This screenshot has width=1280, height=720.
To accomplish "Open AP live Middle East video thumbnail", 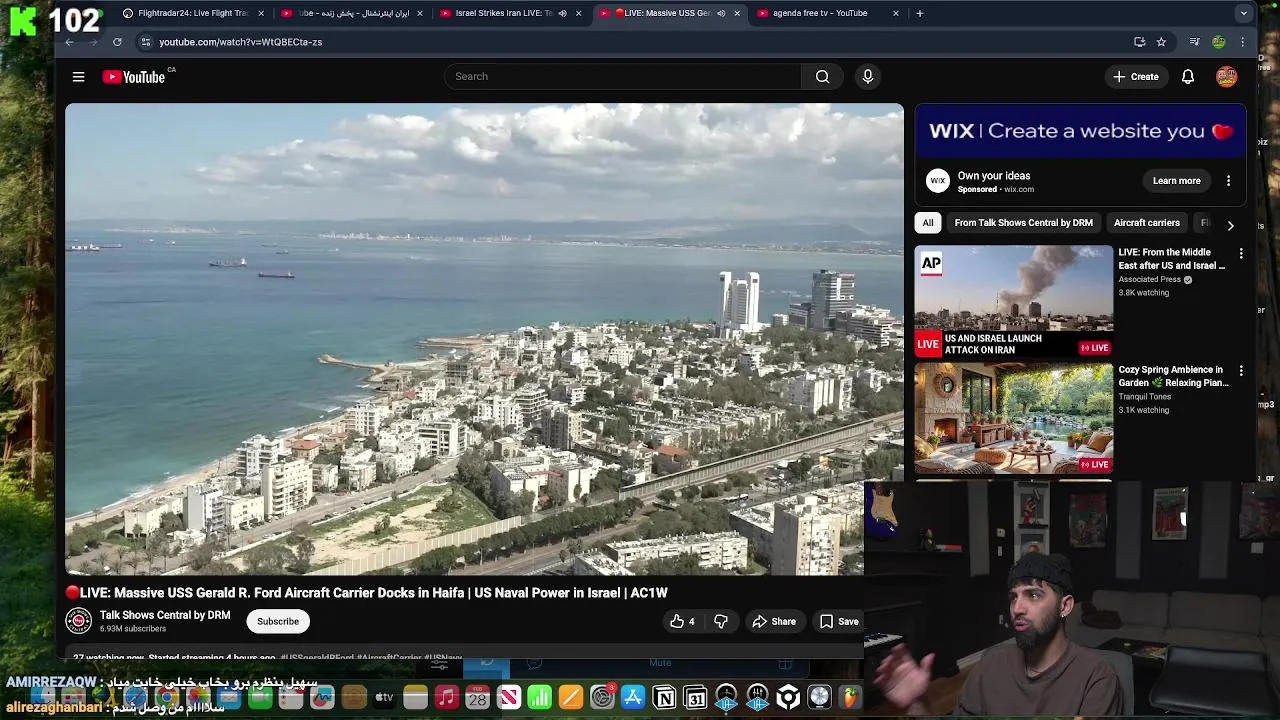I will coord(1013,300).
